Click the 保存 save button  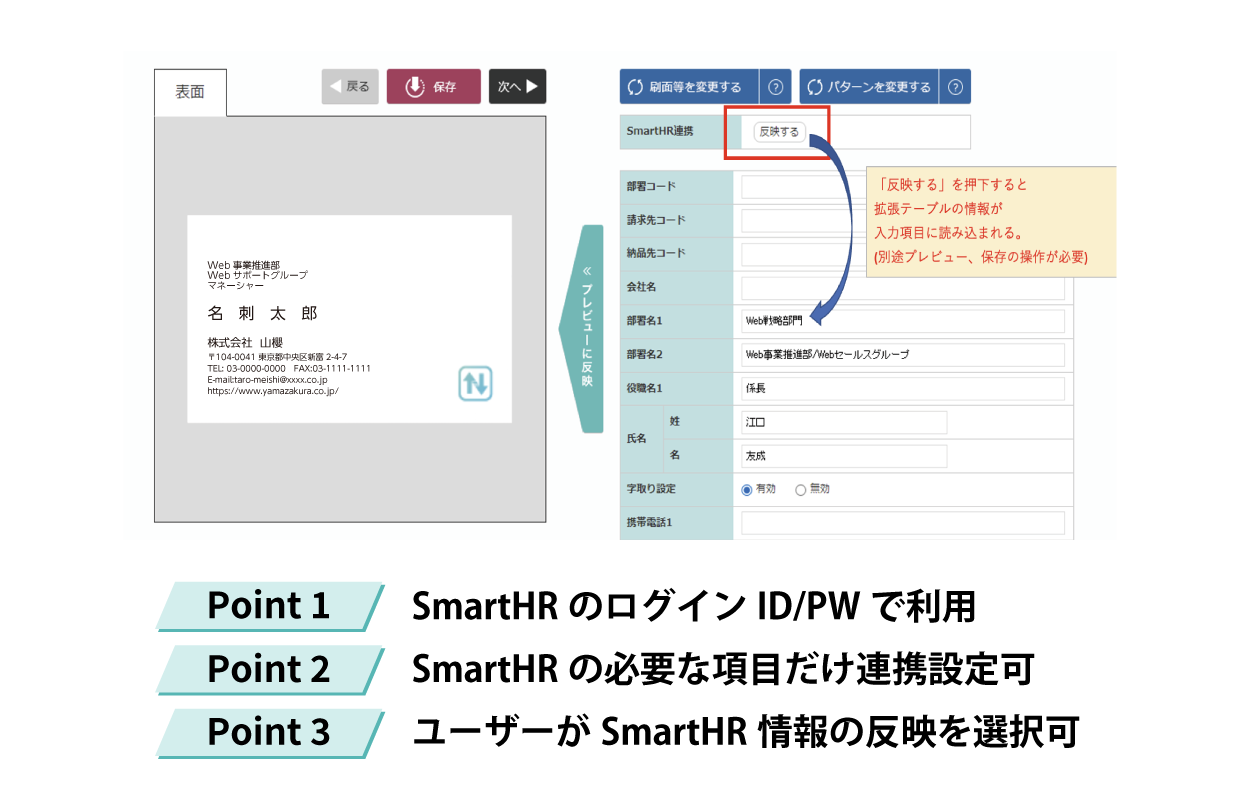point(433,87)
